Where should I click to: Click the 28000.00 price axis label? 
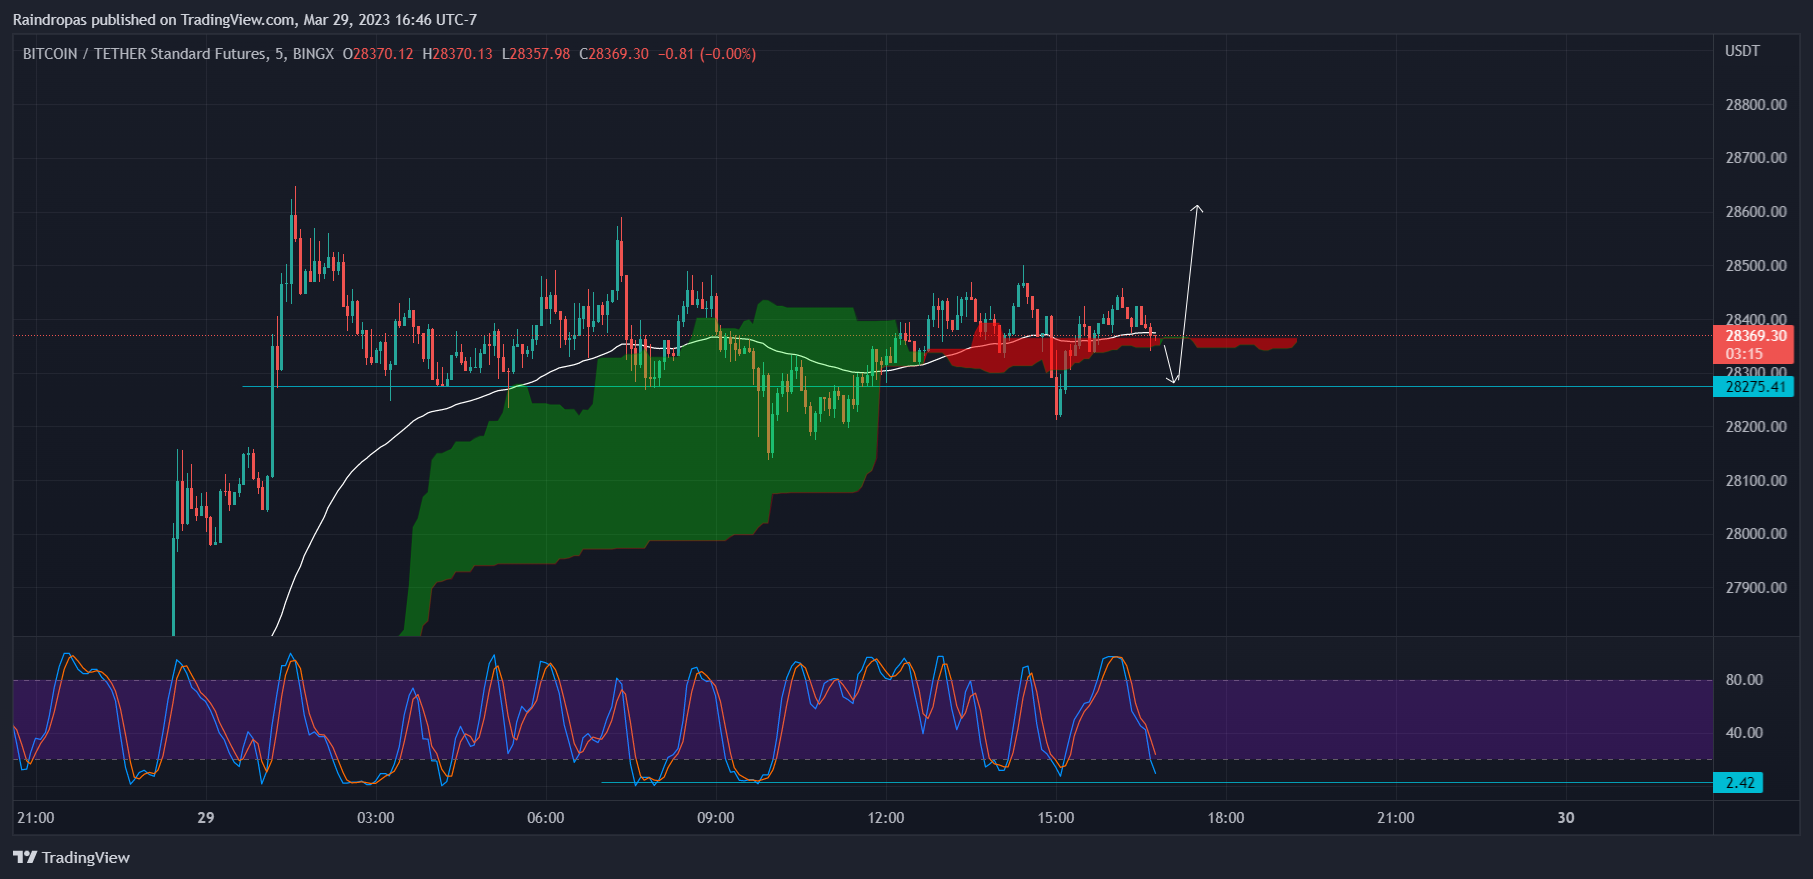[x=1755, y=534]
